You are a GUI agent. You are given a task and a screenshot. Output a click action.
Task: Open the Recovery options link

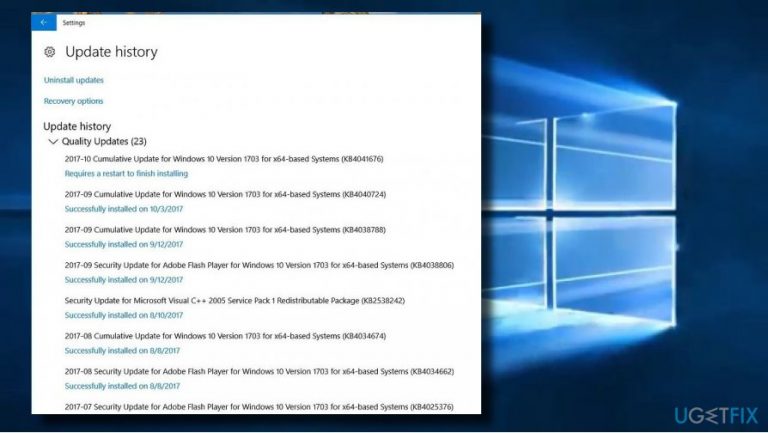pos(73,101)
